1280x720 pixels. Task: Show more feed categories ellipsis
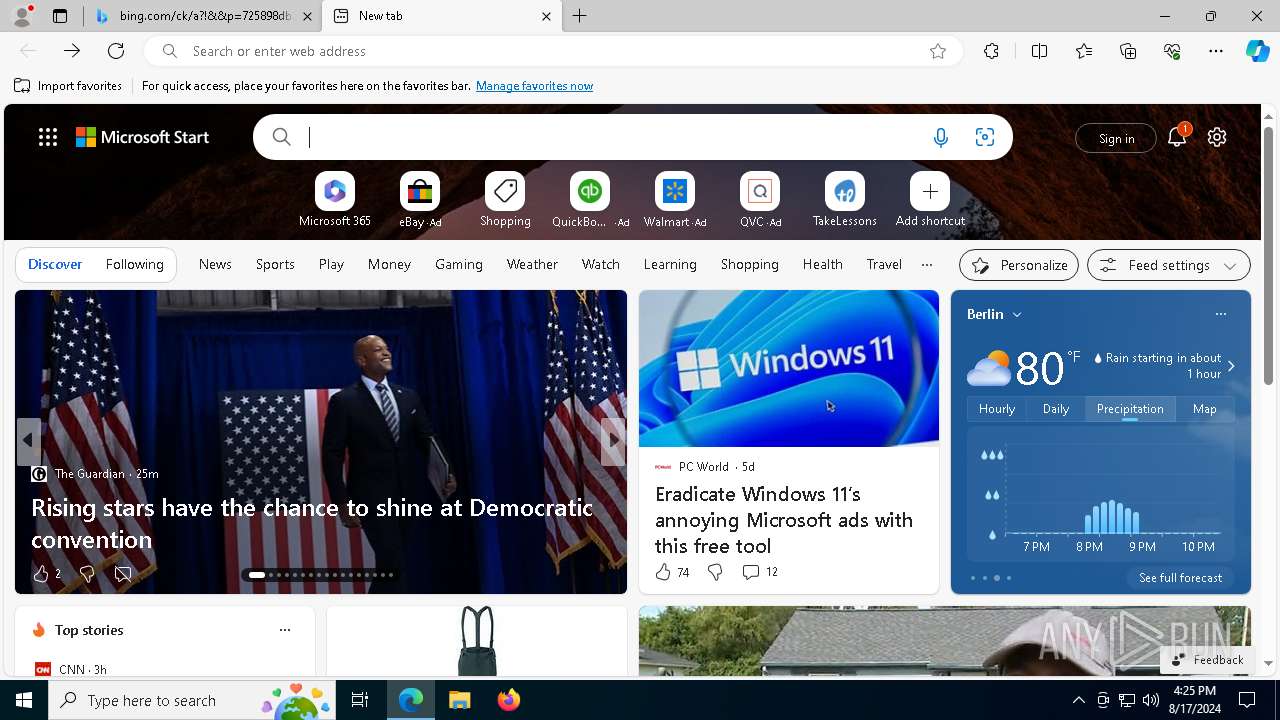(927, 265)
